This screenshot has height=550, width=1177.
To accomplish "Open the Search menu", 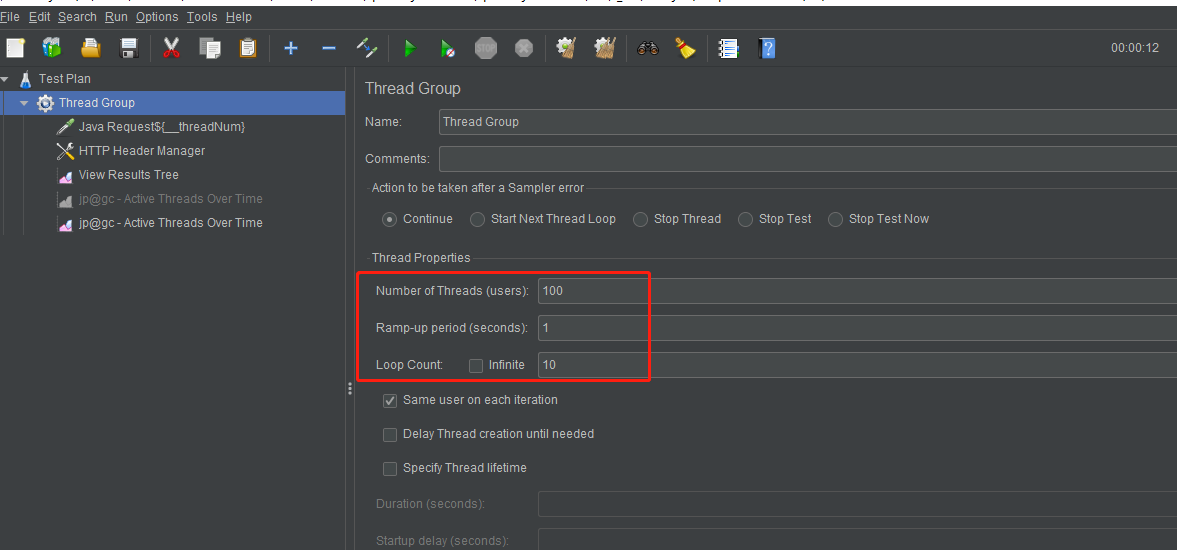I will click(77, 17).
